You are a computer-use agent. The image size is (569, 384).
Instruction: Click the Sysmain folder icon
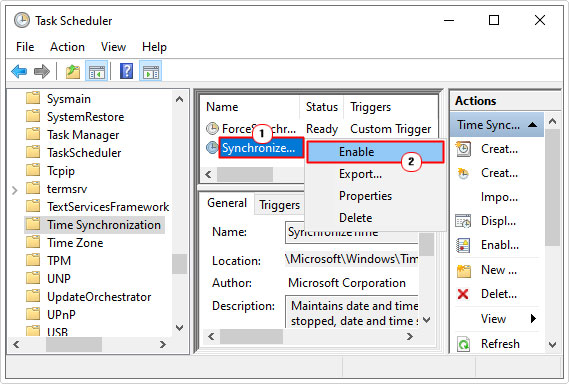coord(33,98)
